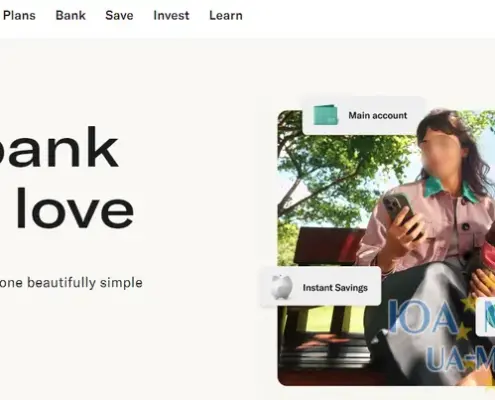This screenshot has height=400, width=495.
Task: Click the green wallet icon
Action: [x=326, y=115]
